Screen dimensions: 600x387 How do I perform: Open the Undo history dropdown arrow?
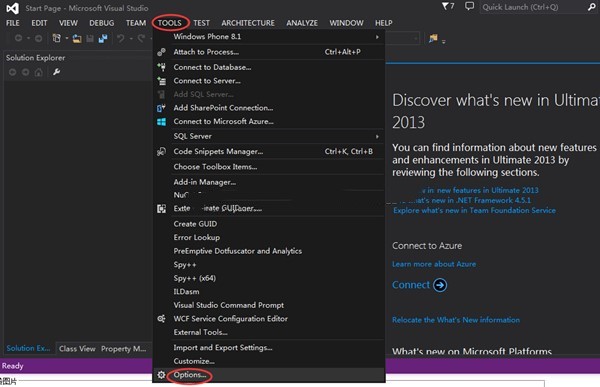click(131, 38)
